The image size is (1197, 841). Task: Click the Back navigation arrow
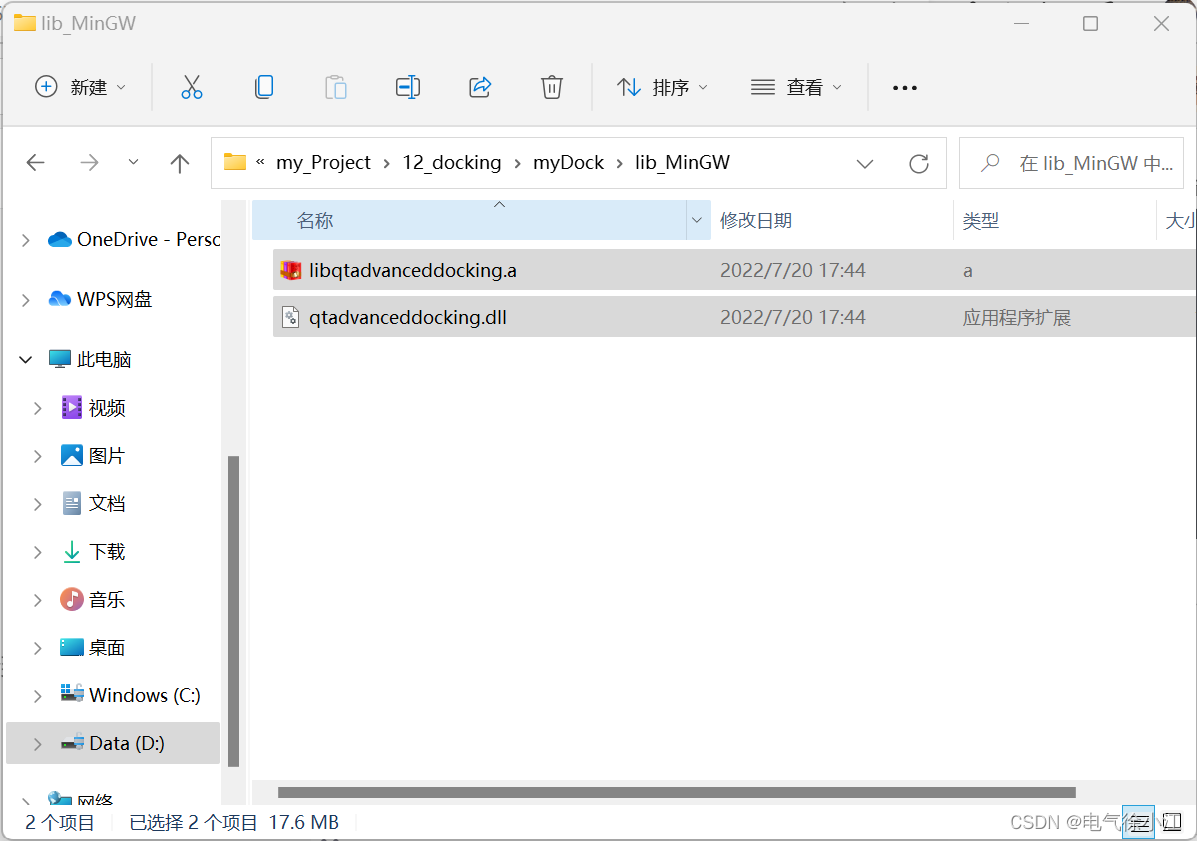tap(35, 162)
